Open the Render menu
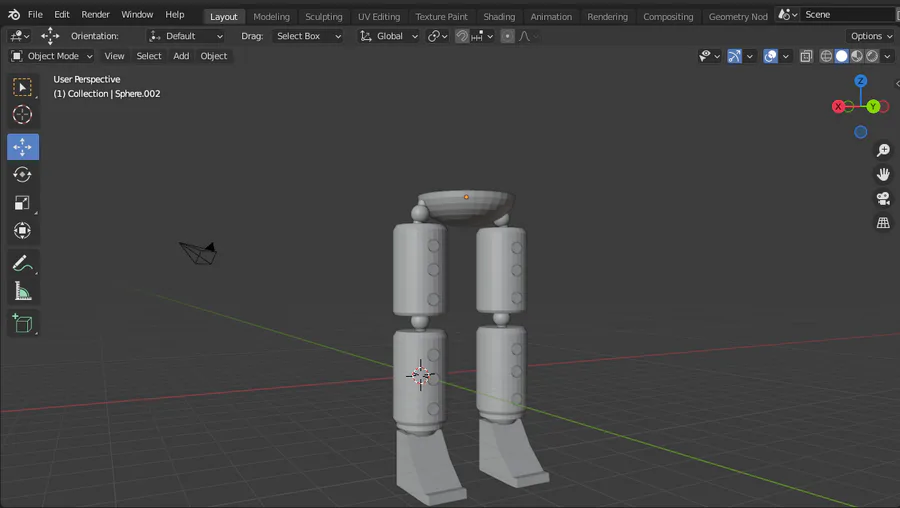Image resolution: width=900 pixels, height=508 pixels. tap(95, 14)
